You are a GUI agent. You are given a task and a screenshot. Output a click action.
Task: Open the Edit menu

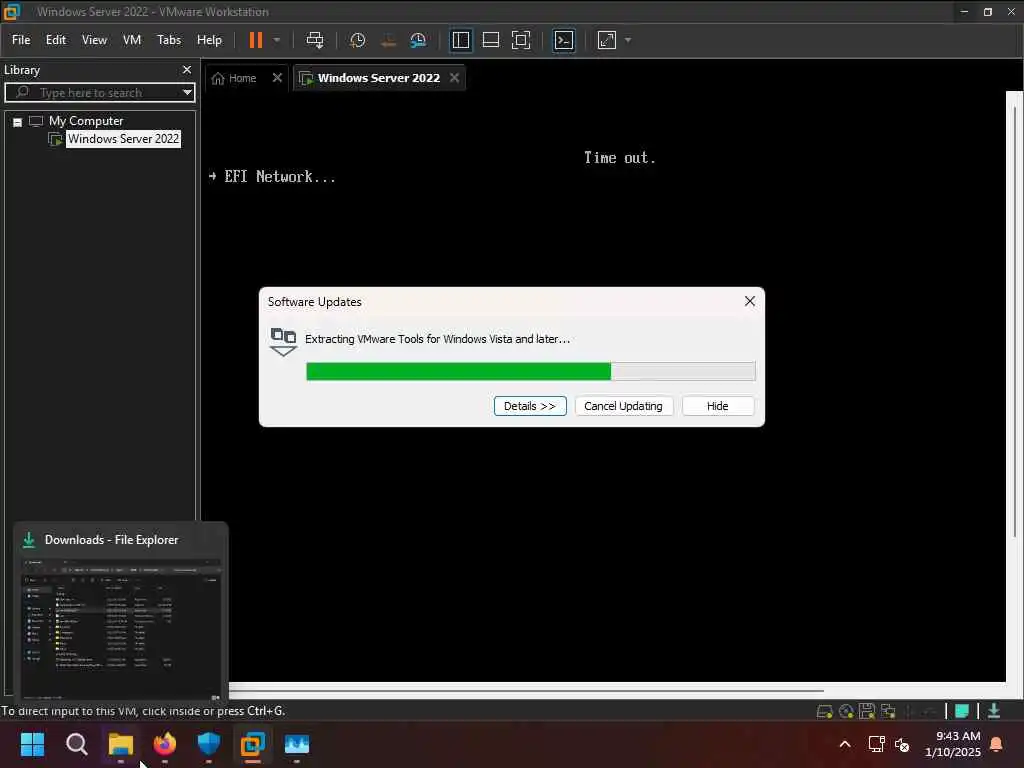click(x=56, y=40)
